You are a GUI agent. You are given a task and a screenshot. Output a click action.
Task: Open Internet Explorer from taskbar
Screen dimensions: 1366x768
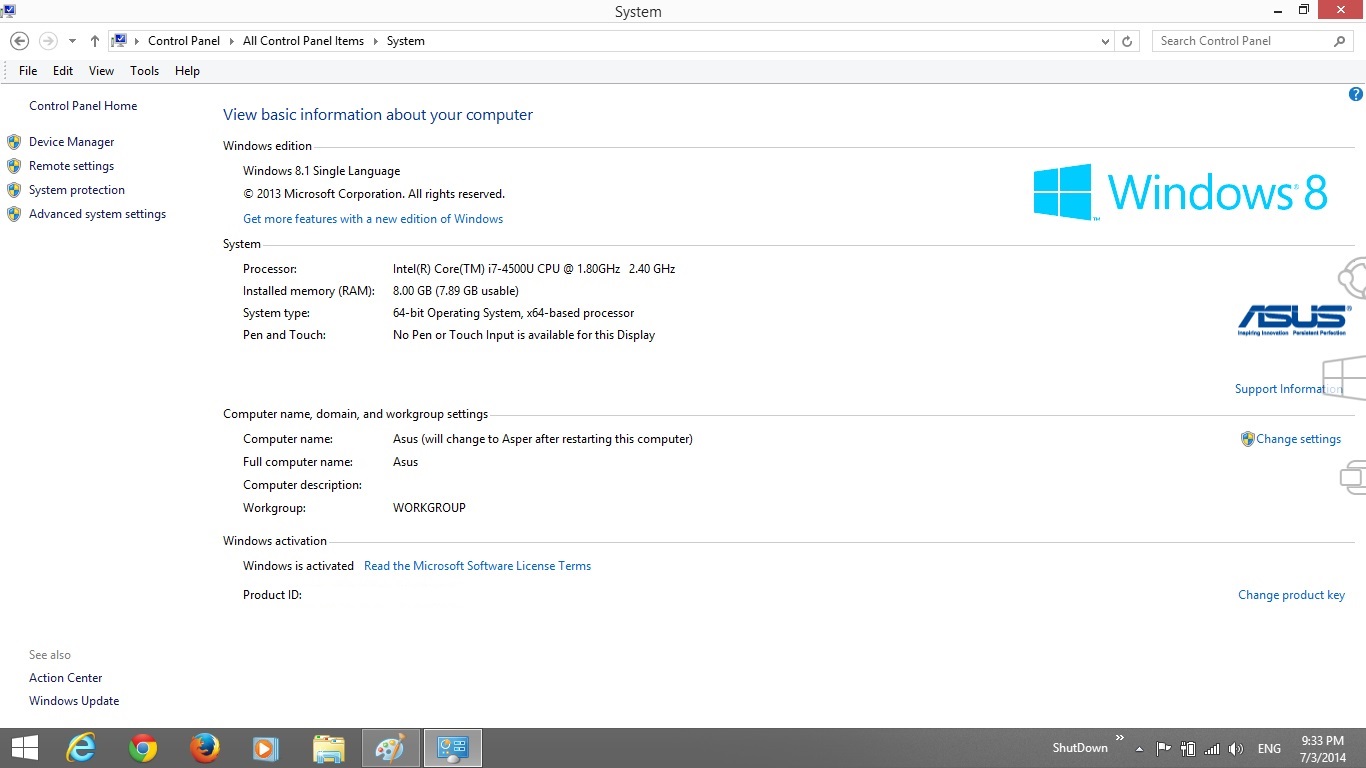tap(81, 748)
